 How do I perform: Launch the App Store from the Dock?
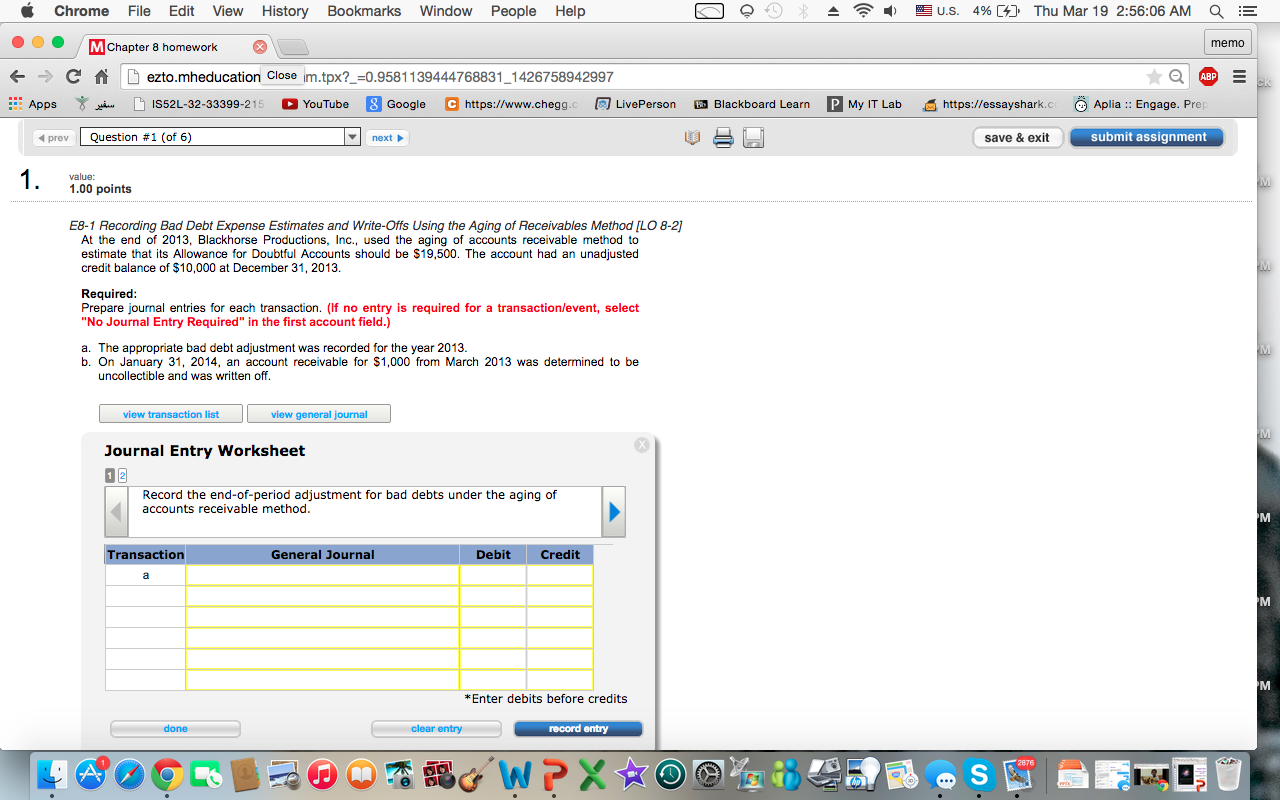91,774
